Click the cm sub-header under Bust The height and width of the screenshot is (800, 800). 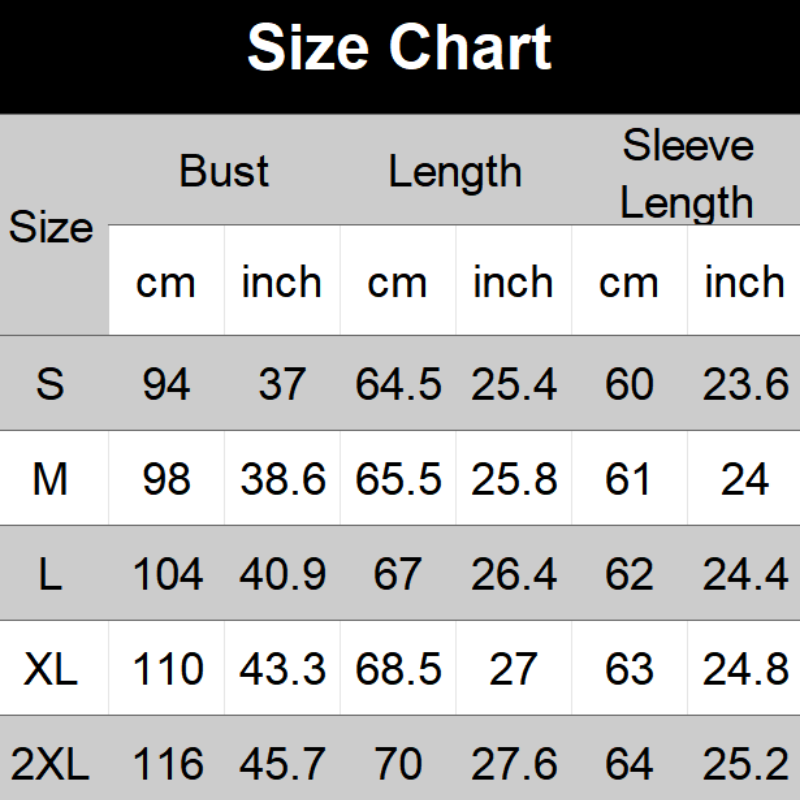click(x=166, y=283)
